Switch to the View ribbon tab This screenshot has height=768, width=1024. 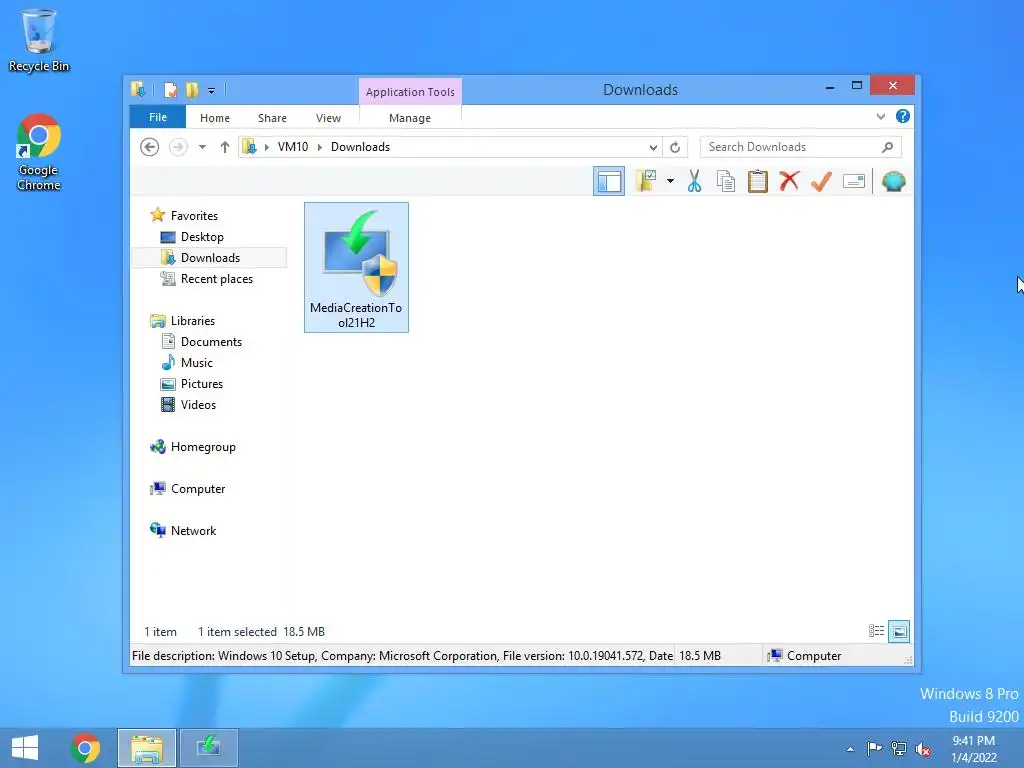click(328, 118)
